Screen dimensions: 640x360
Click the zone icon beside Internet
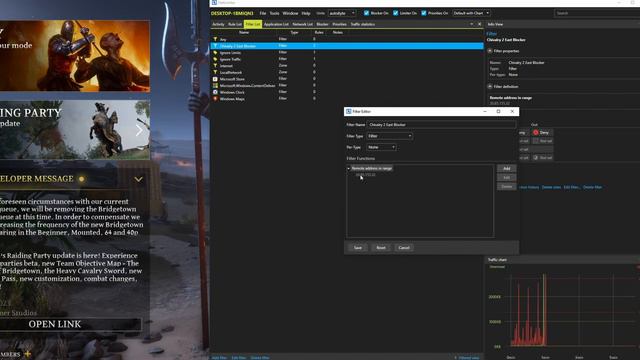[215, 66]
